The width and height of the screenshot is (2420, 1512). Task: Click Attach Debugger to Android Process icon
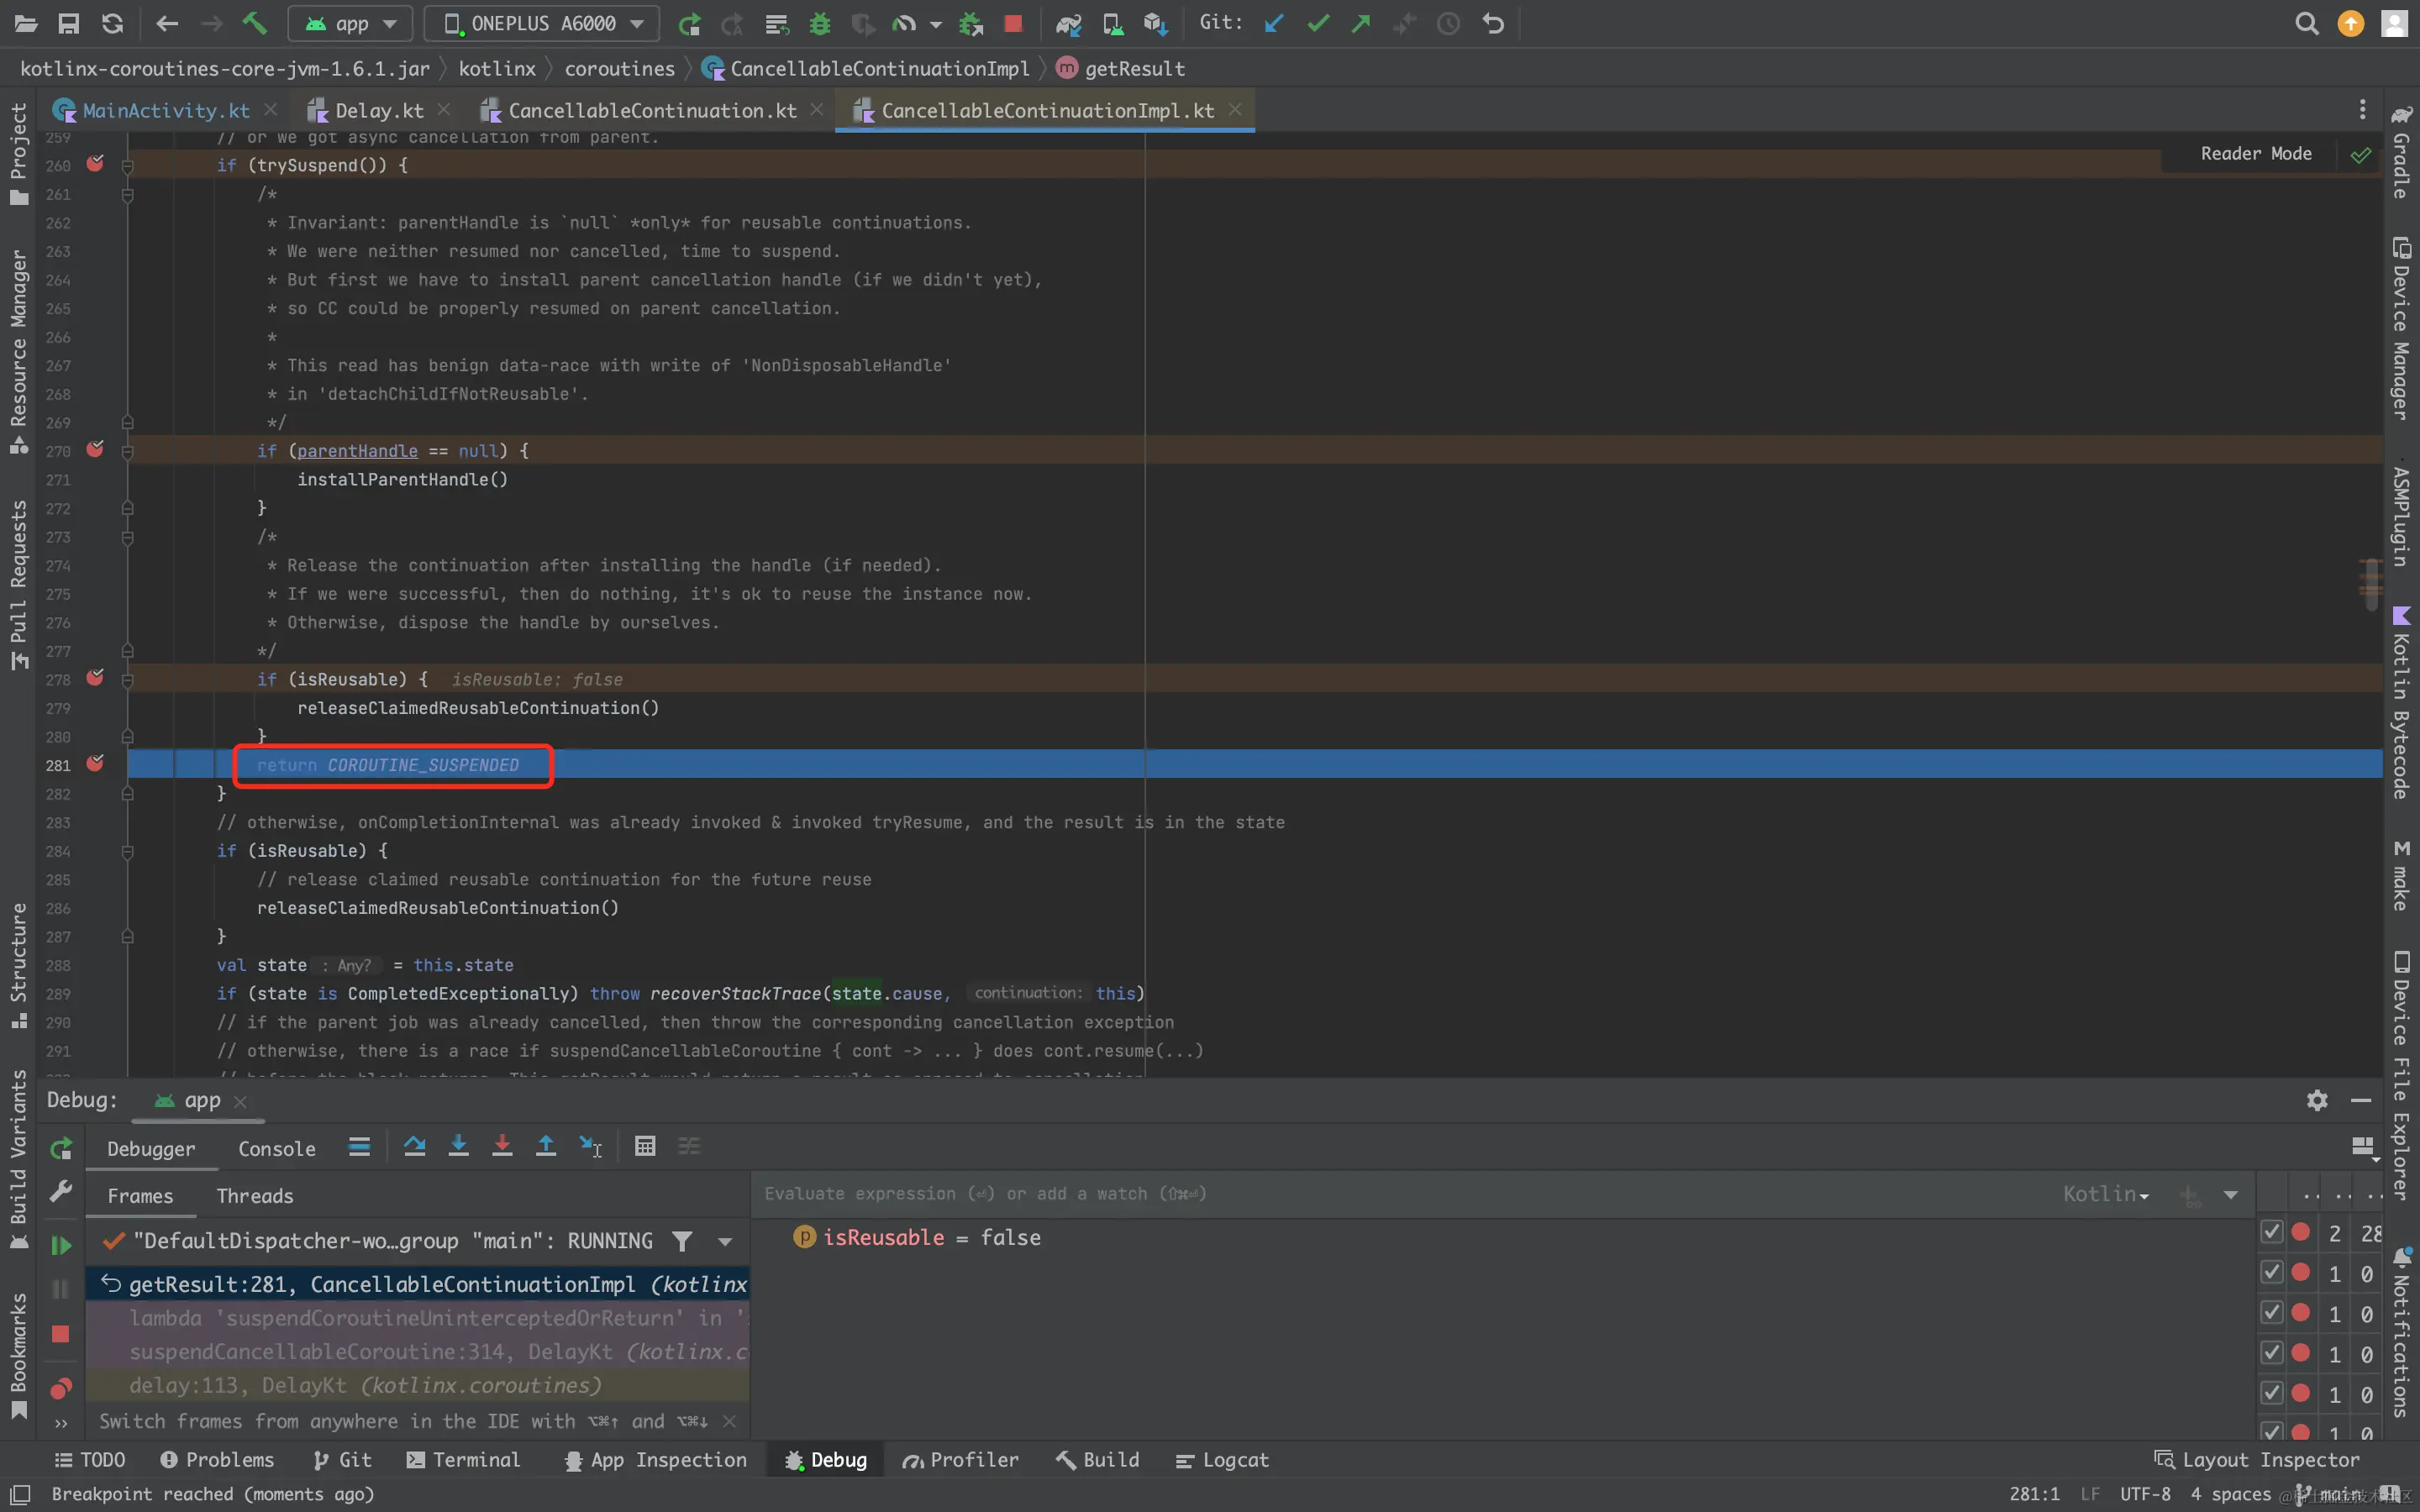(970, 24)
